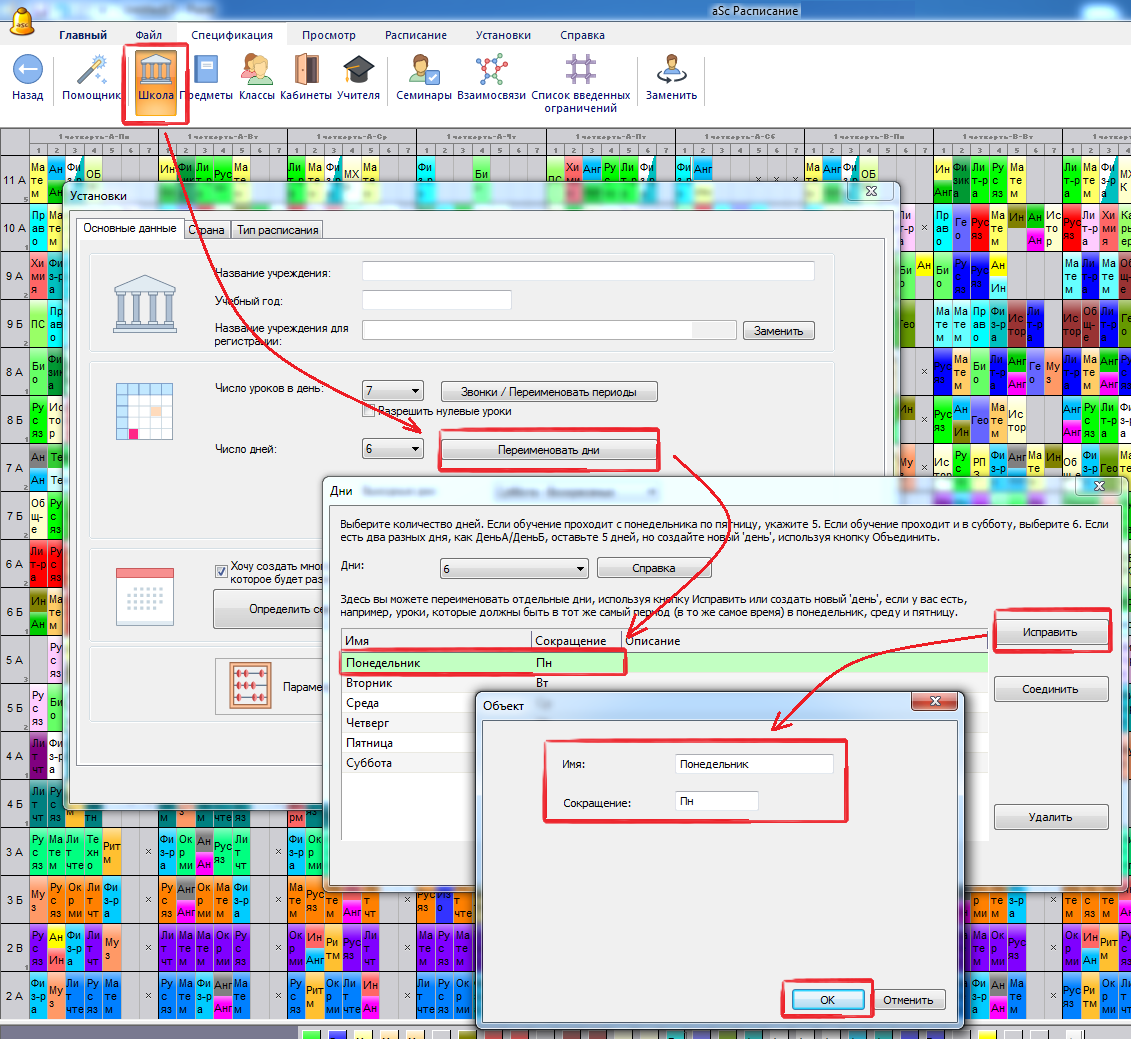Toggle the Хочу создать checkbox

[221, 571]
